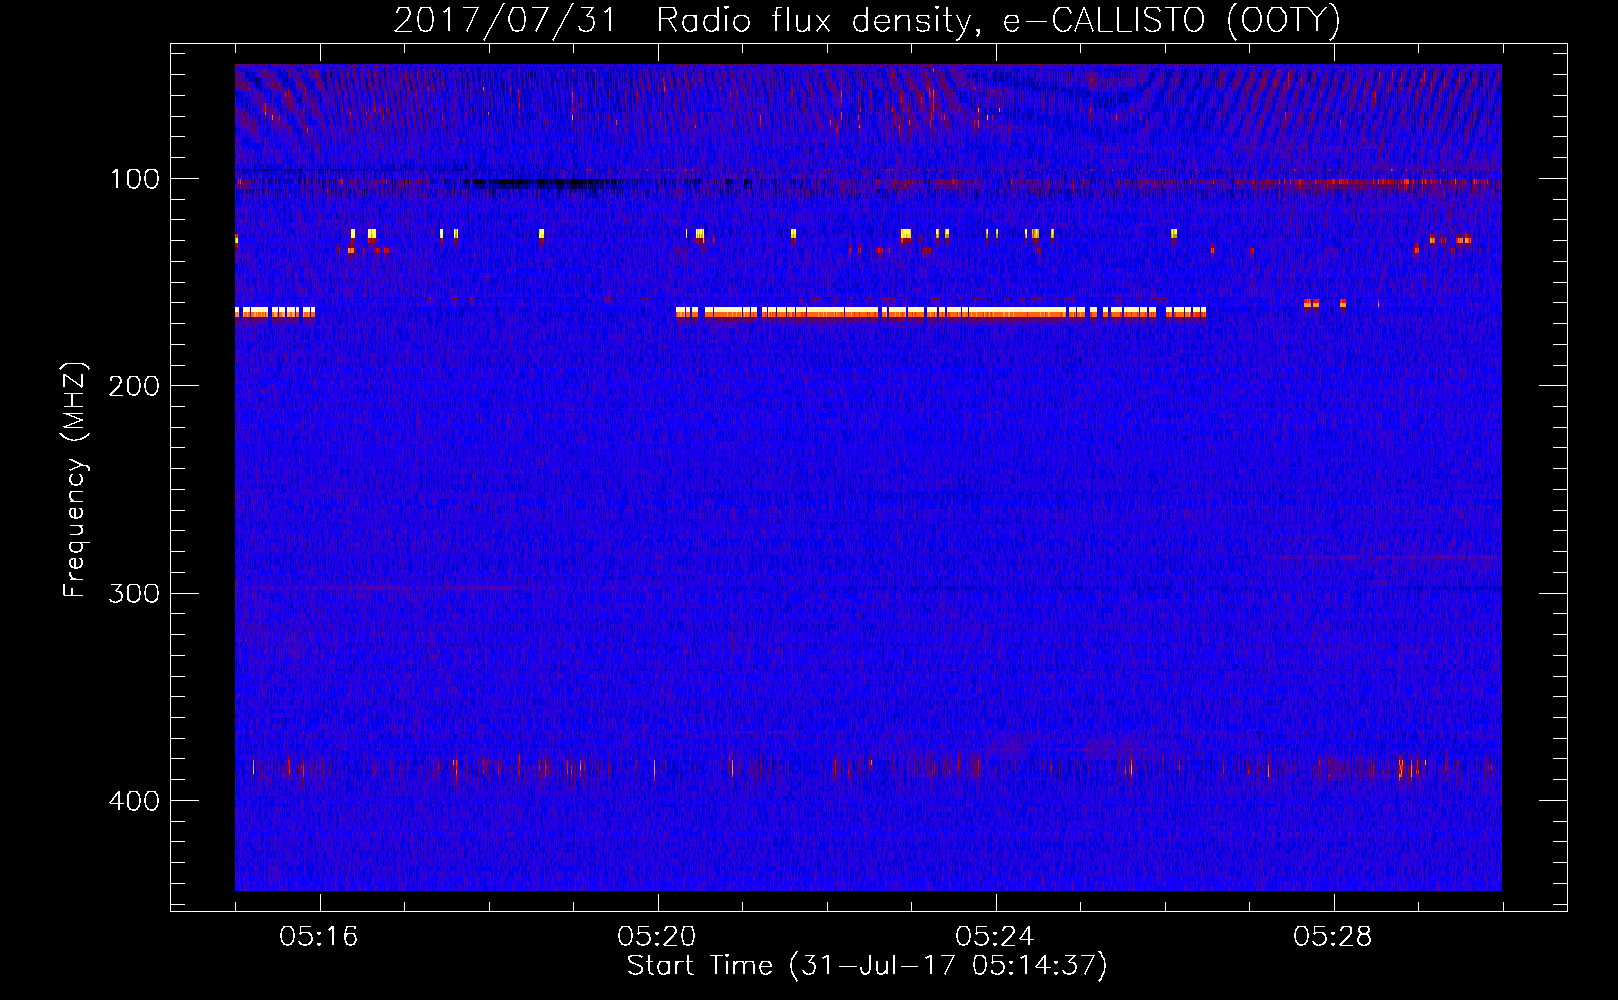Image resolution: width=1618 pixels, height=1000 pixels.
Task: Click the plot title "2017/07/31 Radio flux density, e-CALLISTO (OOTY)"
Action: (867, 20)
